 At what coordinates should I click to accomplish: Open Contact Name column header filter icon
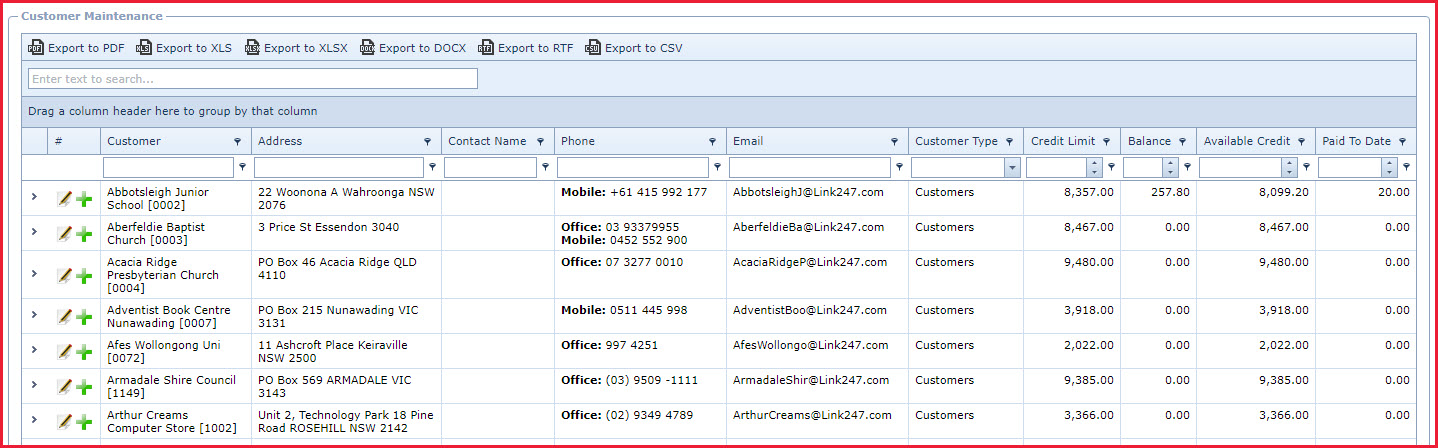(x=540, y=142)
